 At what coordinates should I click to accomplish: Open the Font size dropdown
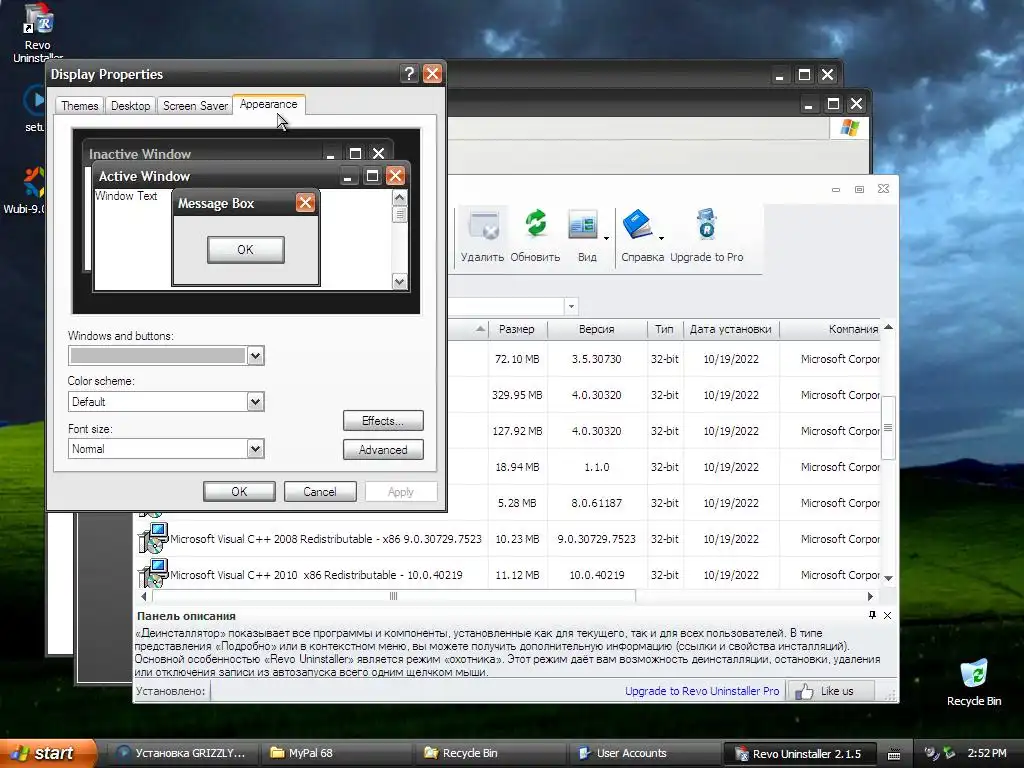[x=255, y=449]
